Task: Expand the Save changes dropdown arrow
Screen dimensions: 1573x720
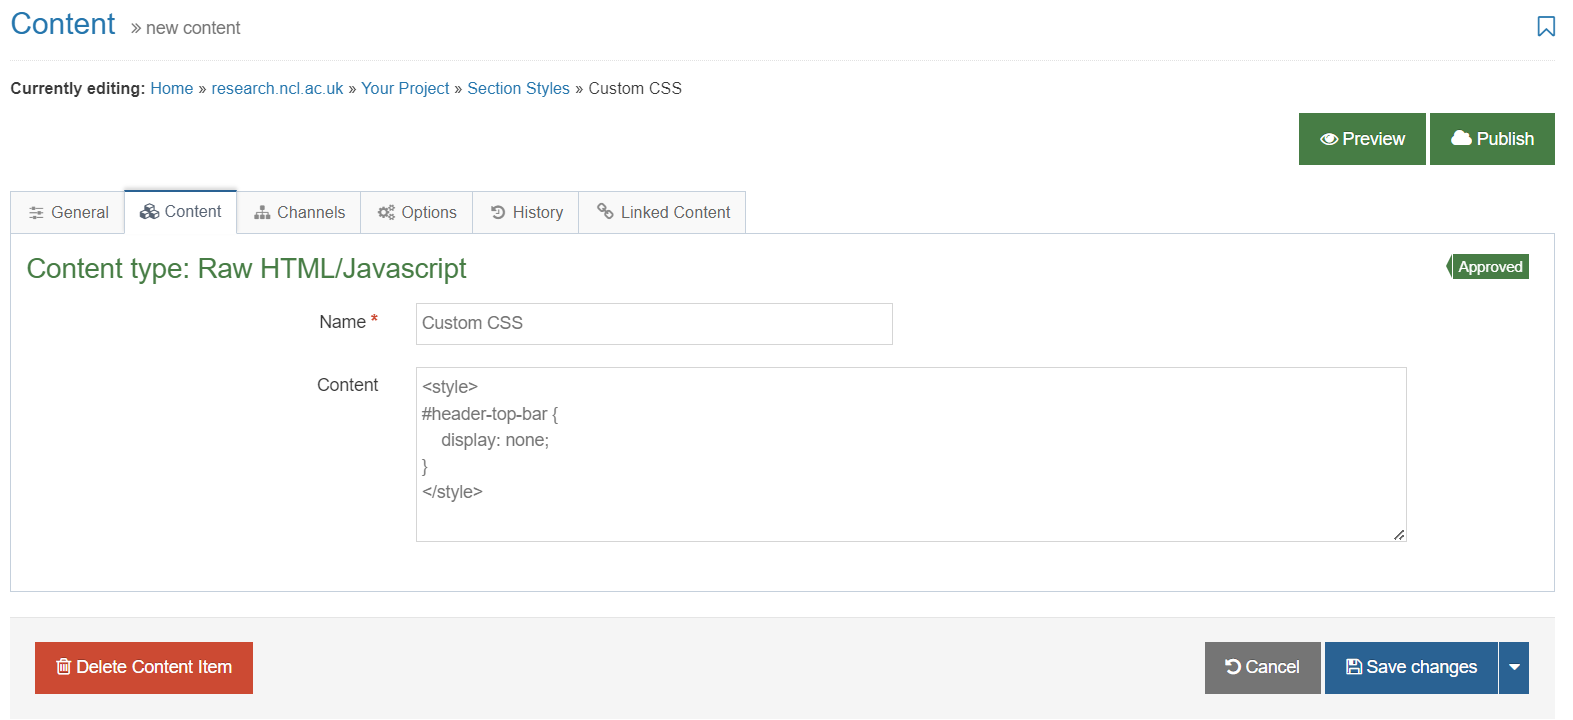Action: (1514, 667)
